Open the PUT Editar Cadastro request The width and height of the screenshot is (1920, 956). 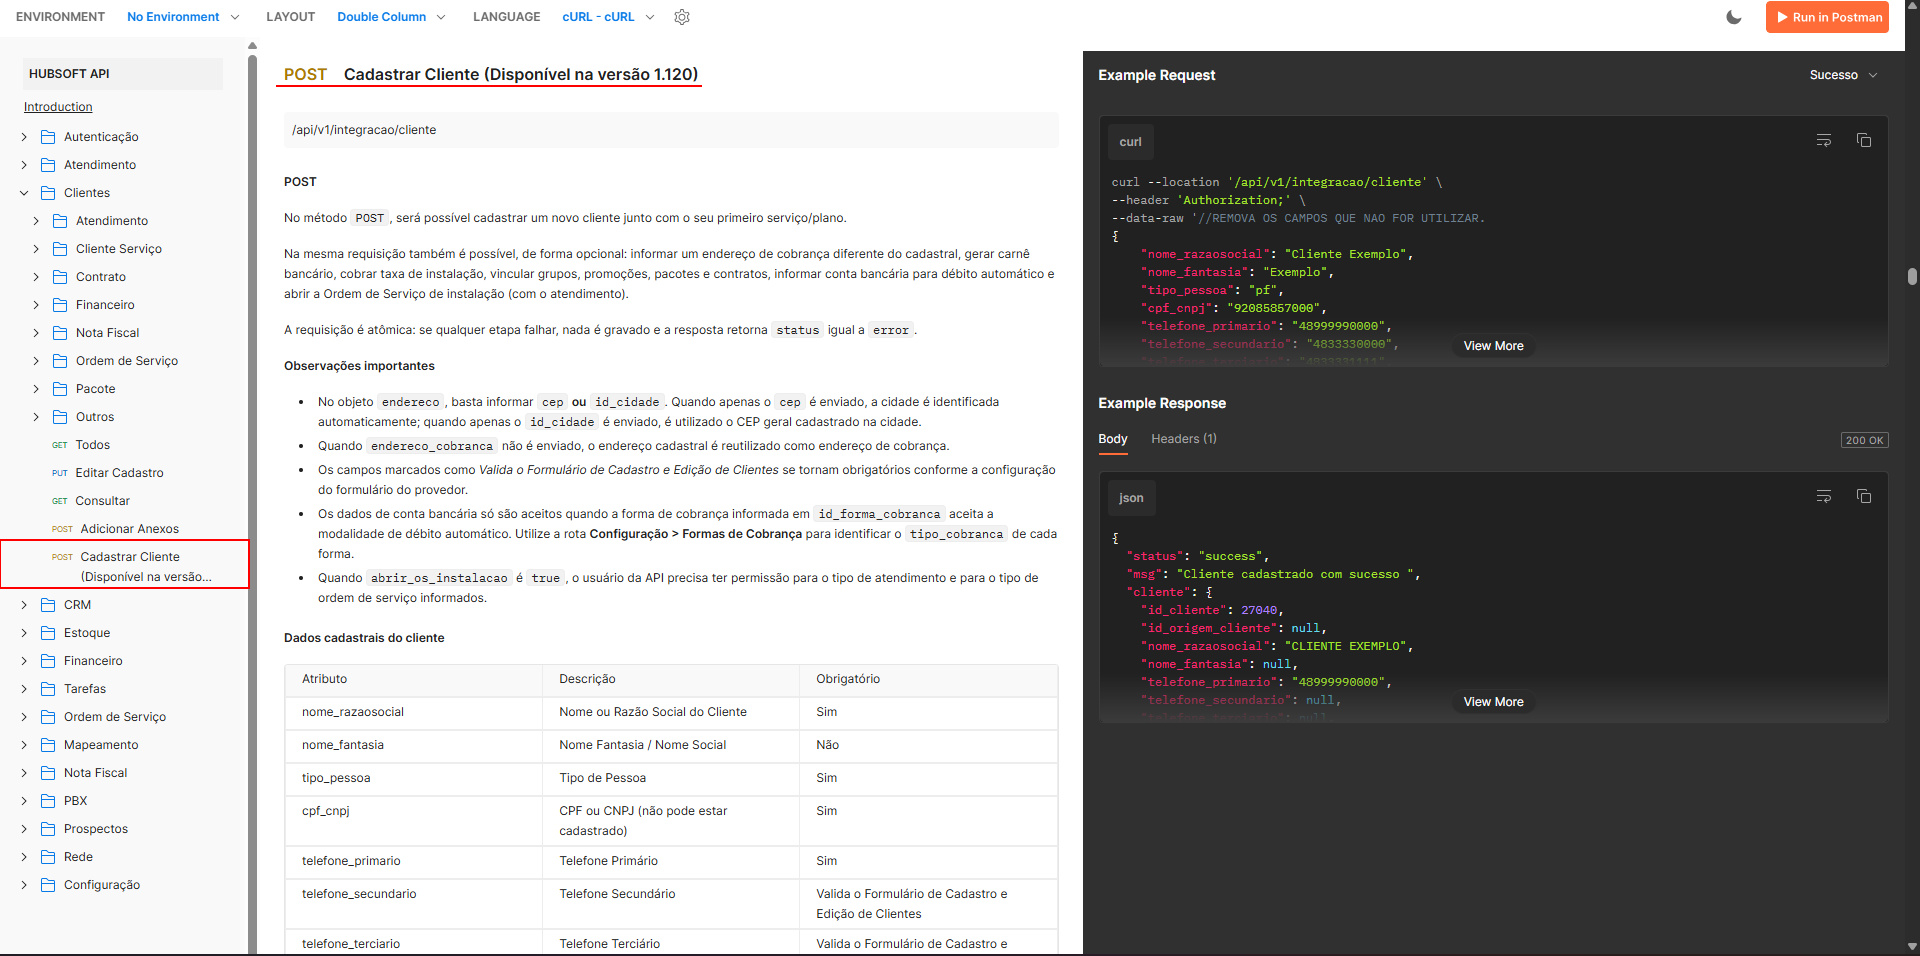(119, 473)
